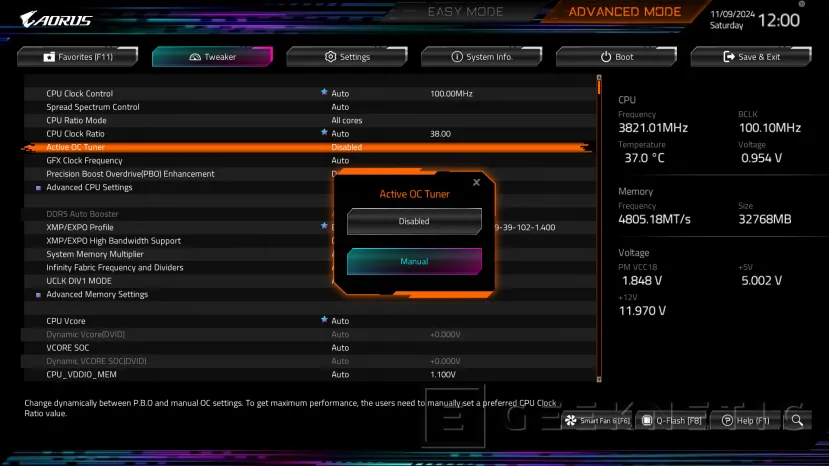
Task: Select Manual in Active OC Tuner popup
Action: pos(414,261)
